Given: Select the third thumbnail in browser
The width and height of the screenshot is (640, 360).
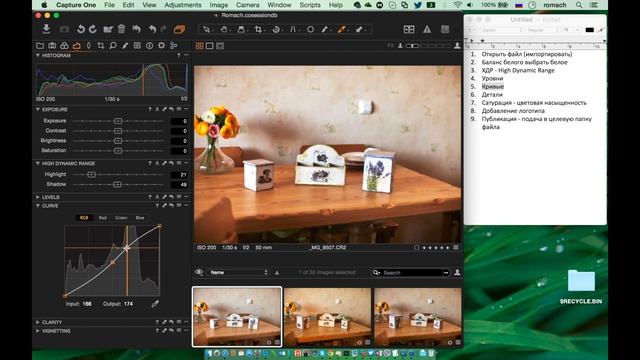Looking at the screenshot, I should pos(418,317).
